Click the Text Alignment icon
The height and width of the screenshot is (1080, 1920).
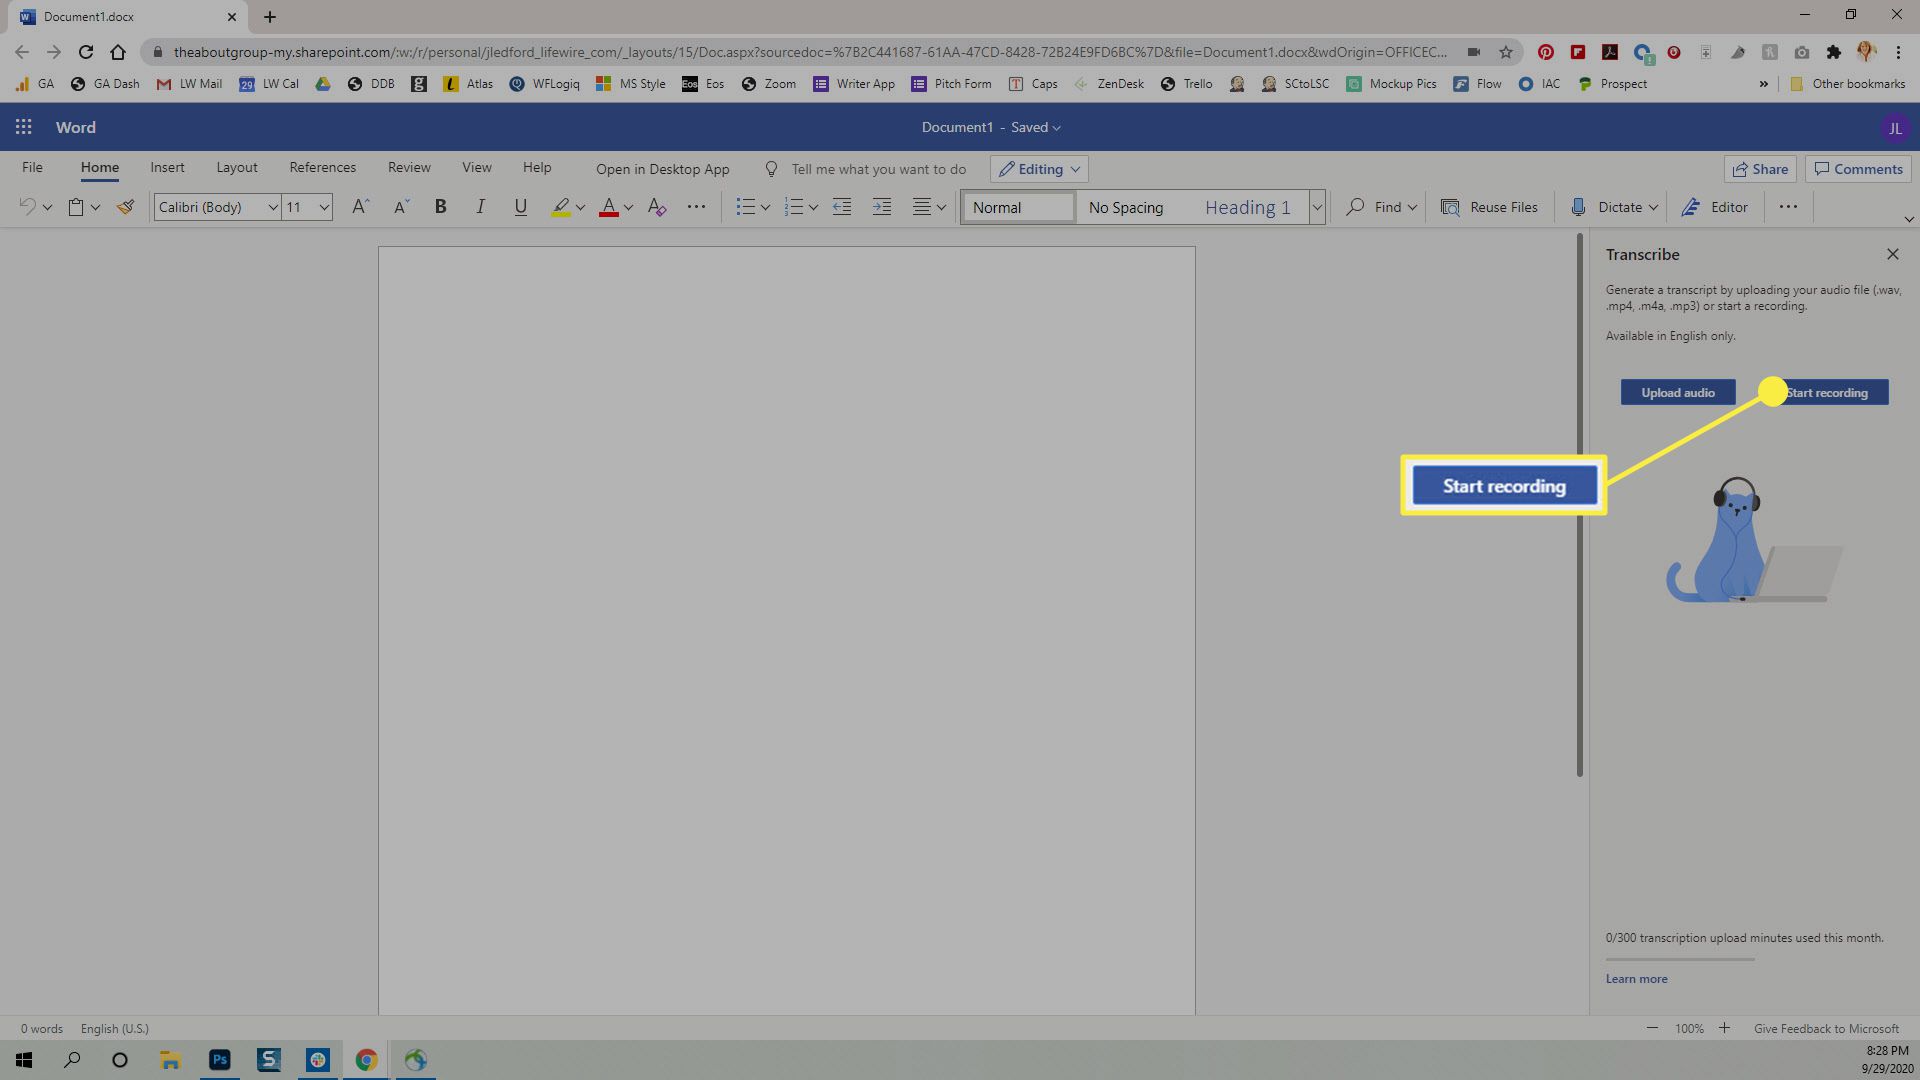[x=927, y=207]
